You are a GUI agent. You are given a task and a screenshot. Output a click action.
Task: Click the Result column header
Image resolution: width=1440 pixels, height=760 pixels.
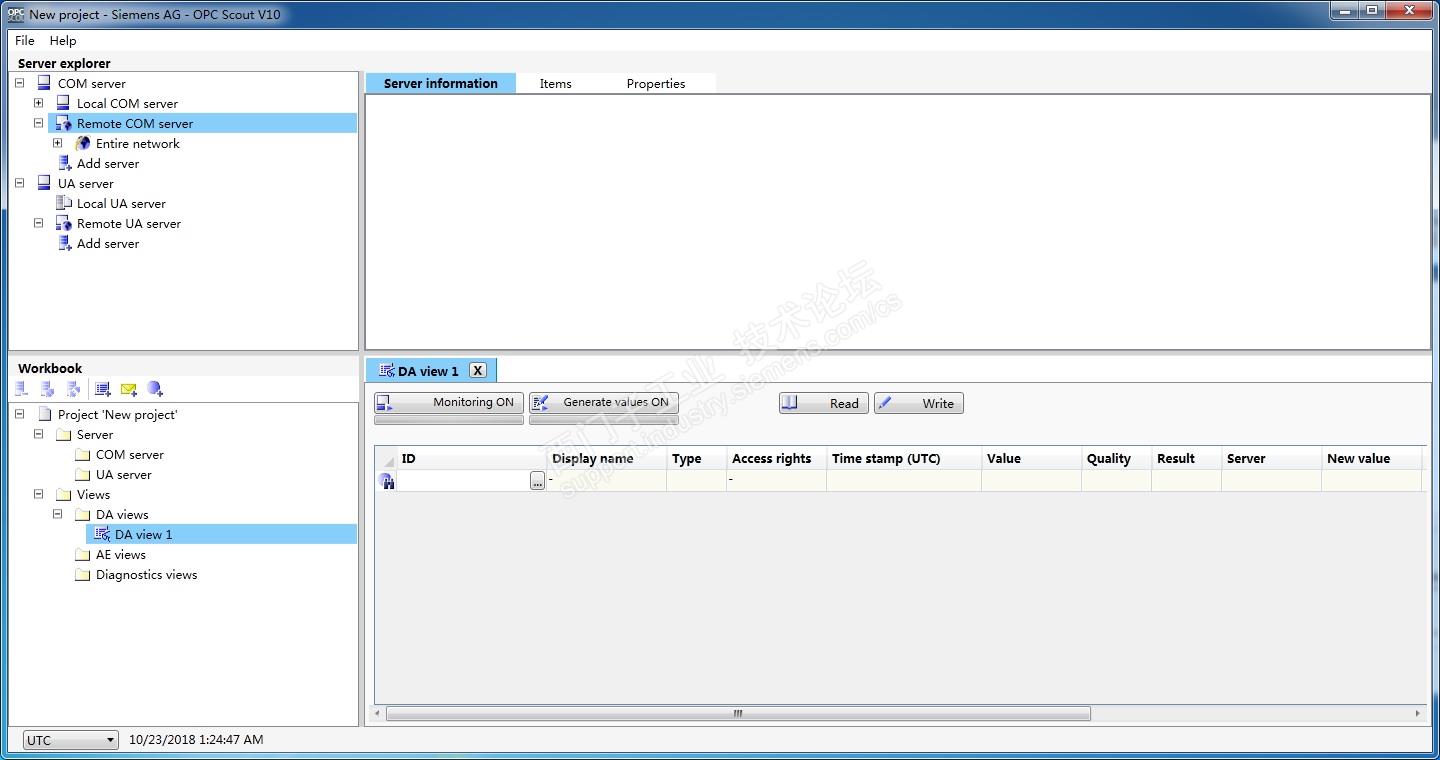pos(1187,458)
